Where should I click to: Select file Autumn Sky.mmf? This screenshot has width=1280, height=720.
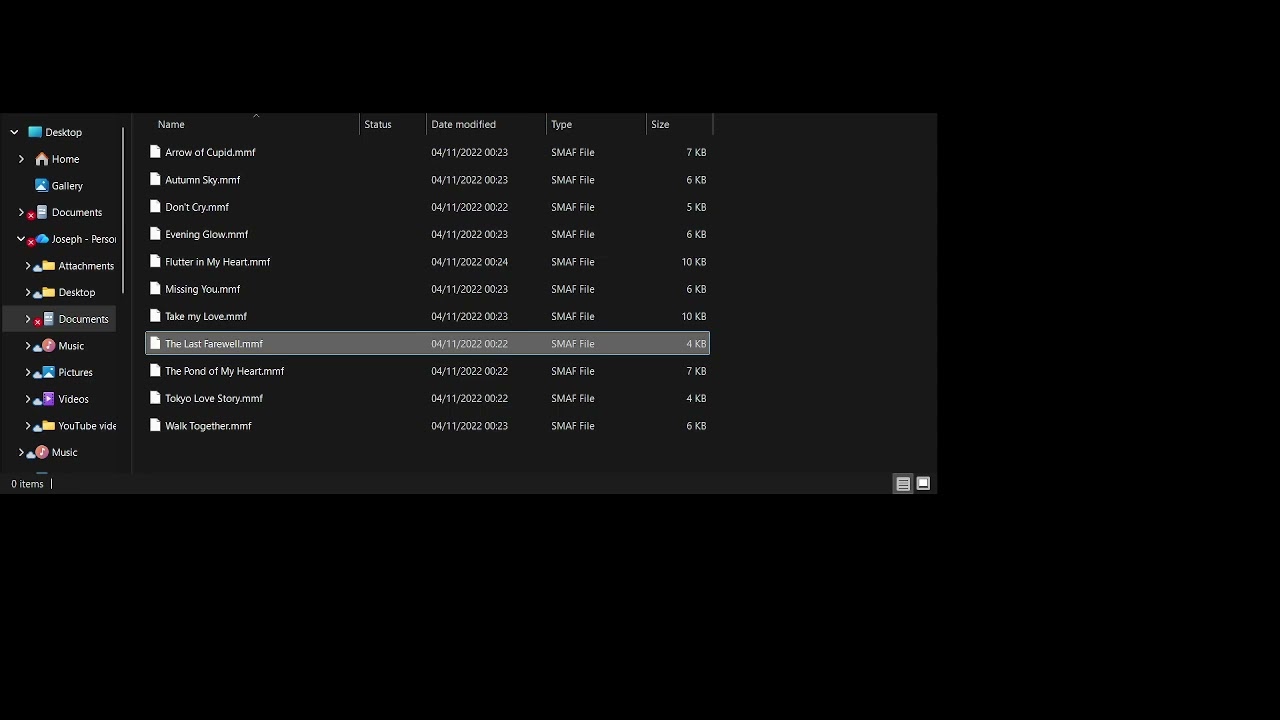[202, 180]
